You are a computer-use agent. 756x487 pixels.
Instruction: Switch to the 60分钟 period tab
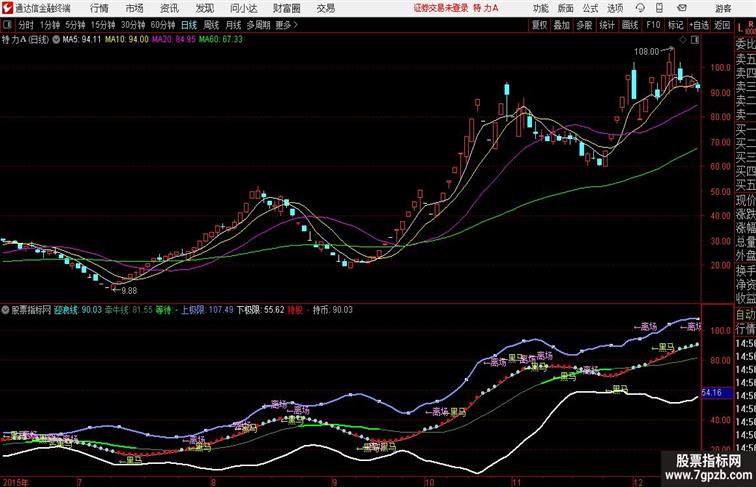click(x=163, y=25)
